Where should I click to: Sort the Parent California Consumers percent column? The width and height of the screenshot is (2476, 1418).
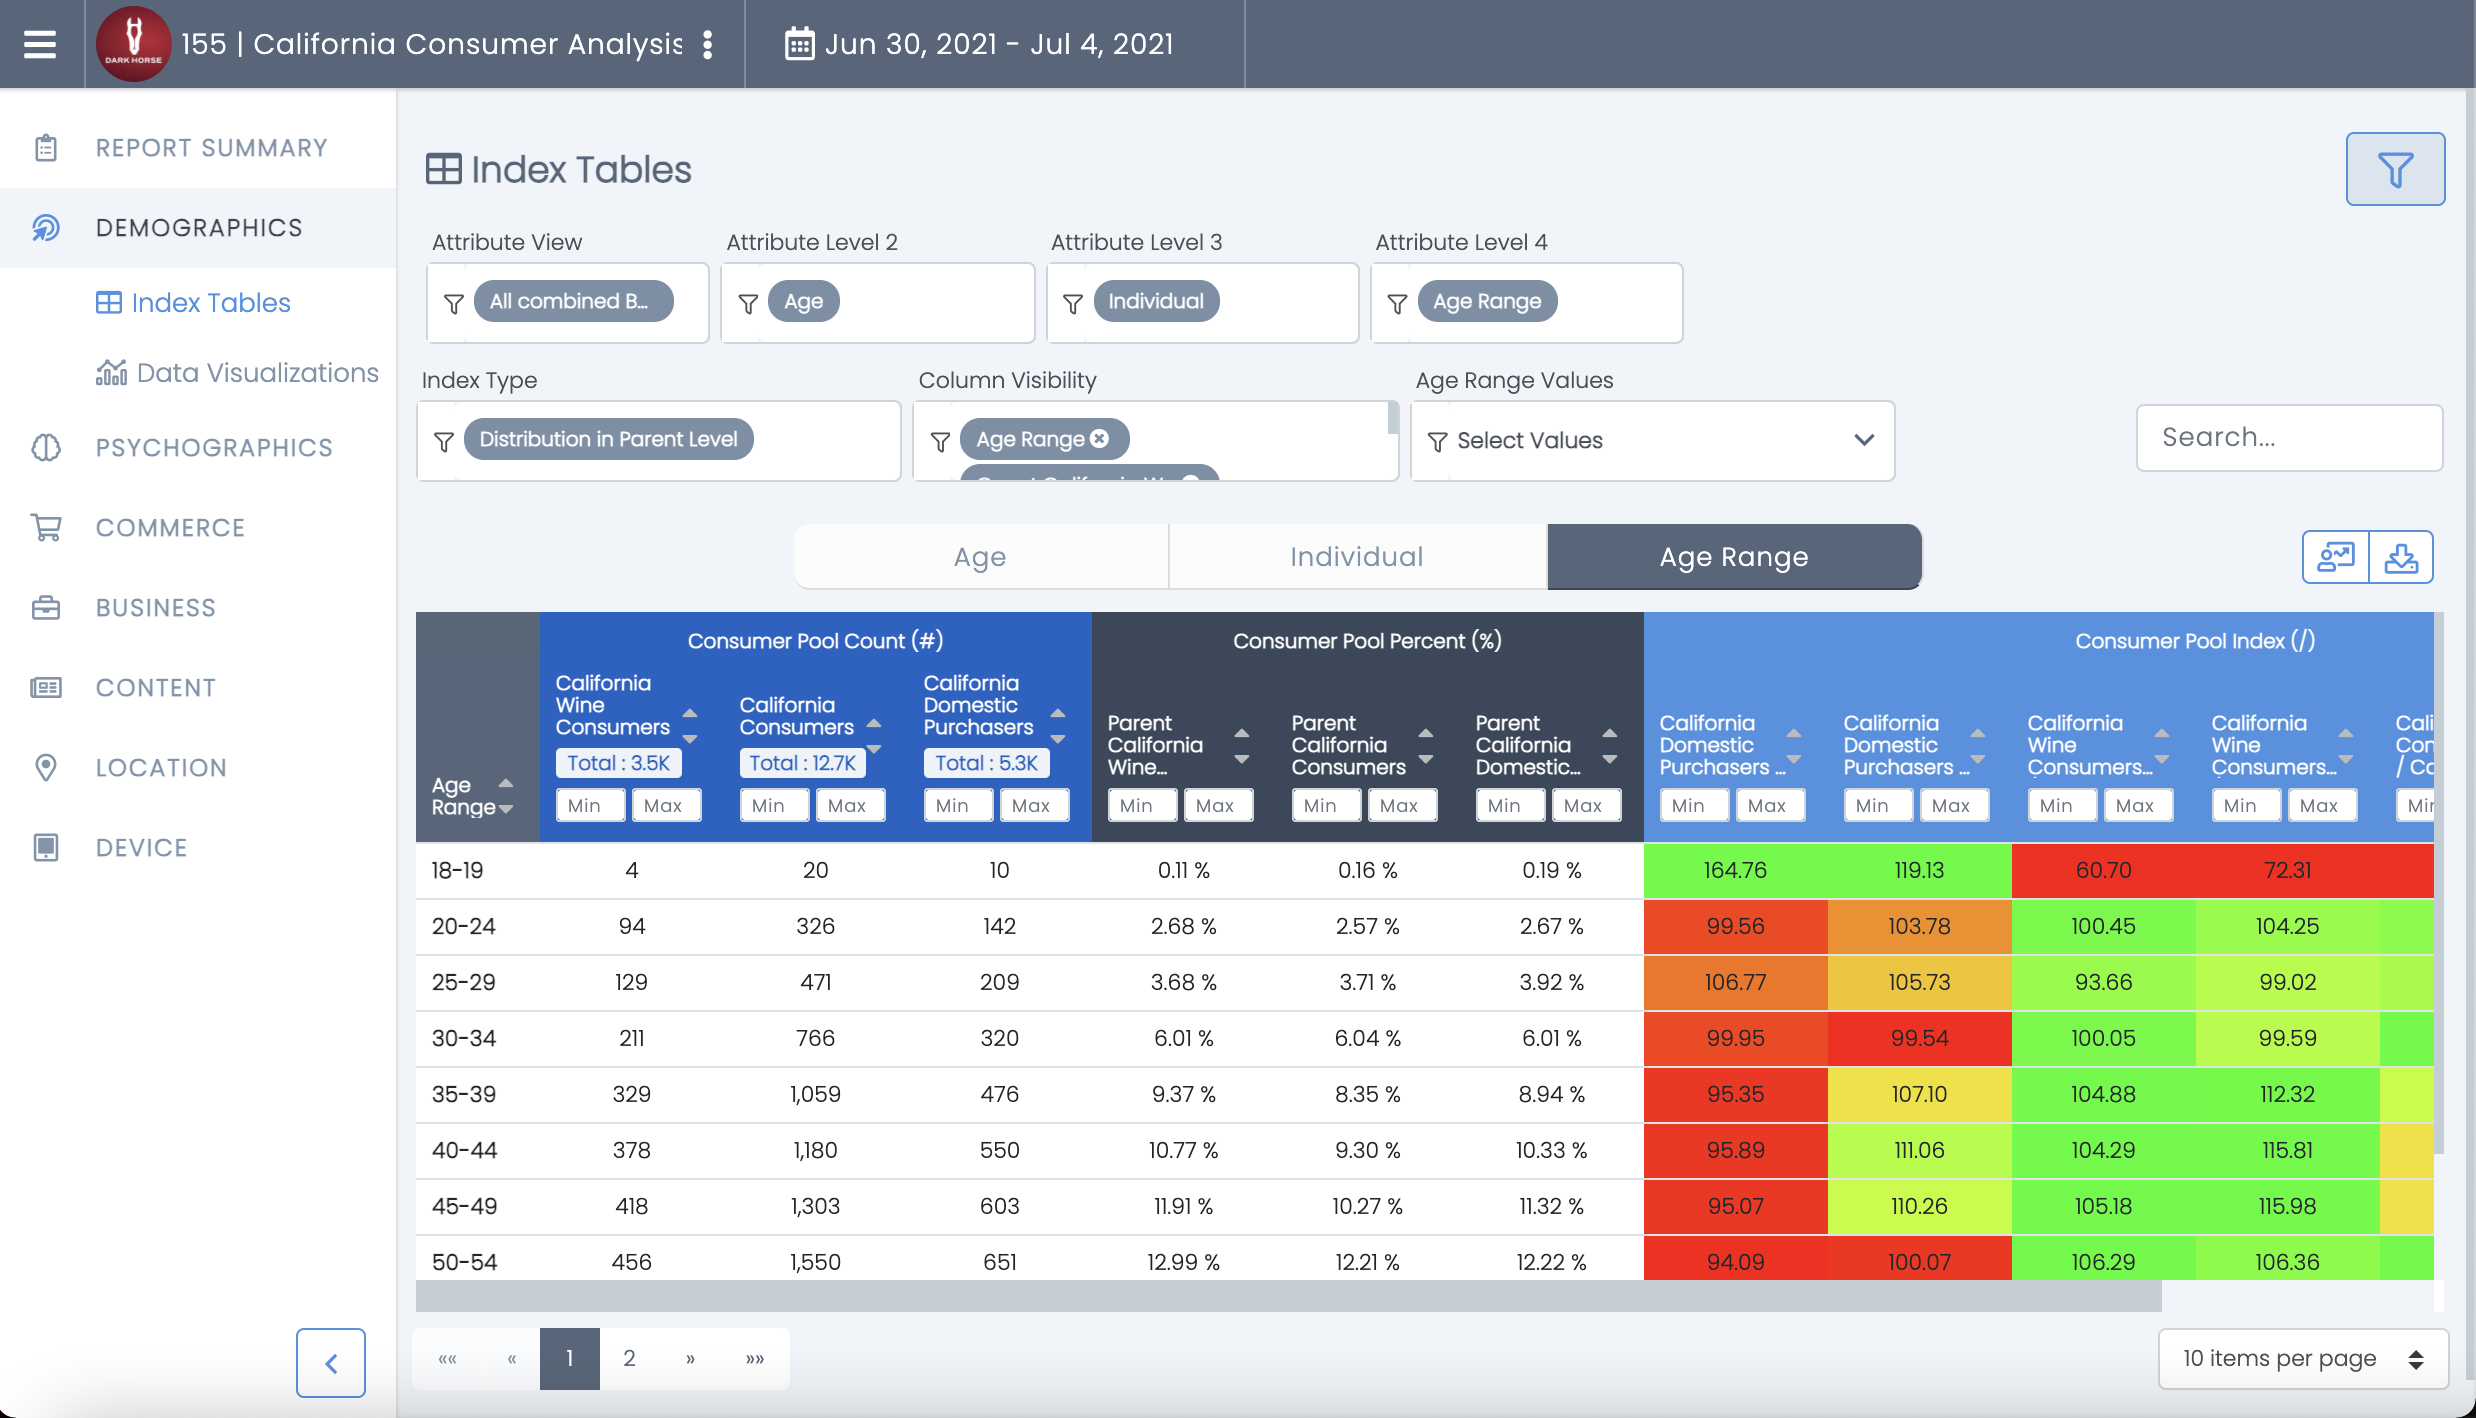click(x=1426, y=746)
